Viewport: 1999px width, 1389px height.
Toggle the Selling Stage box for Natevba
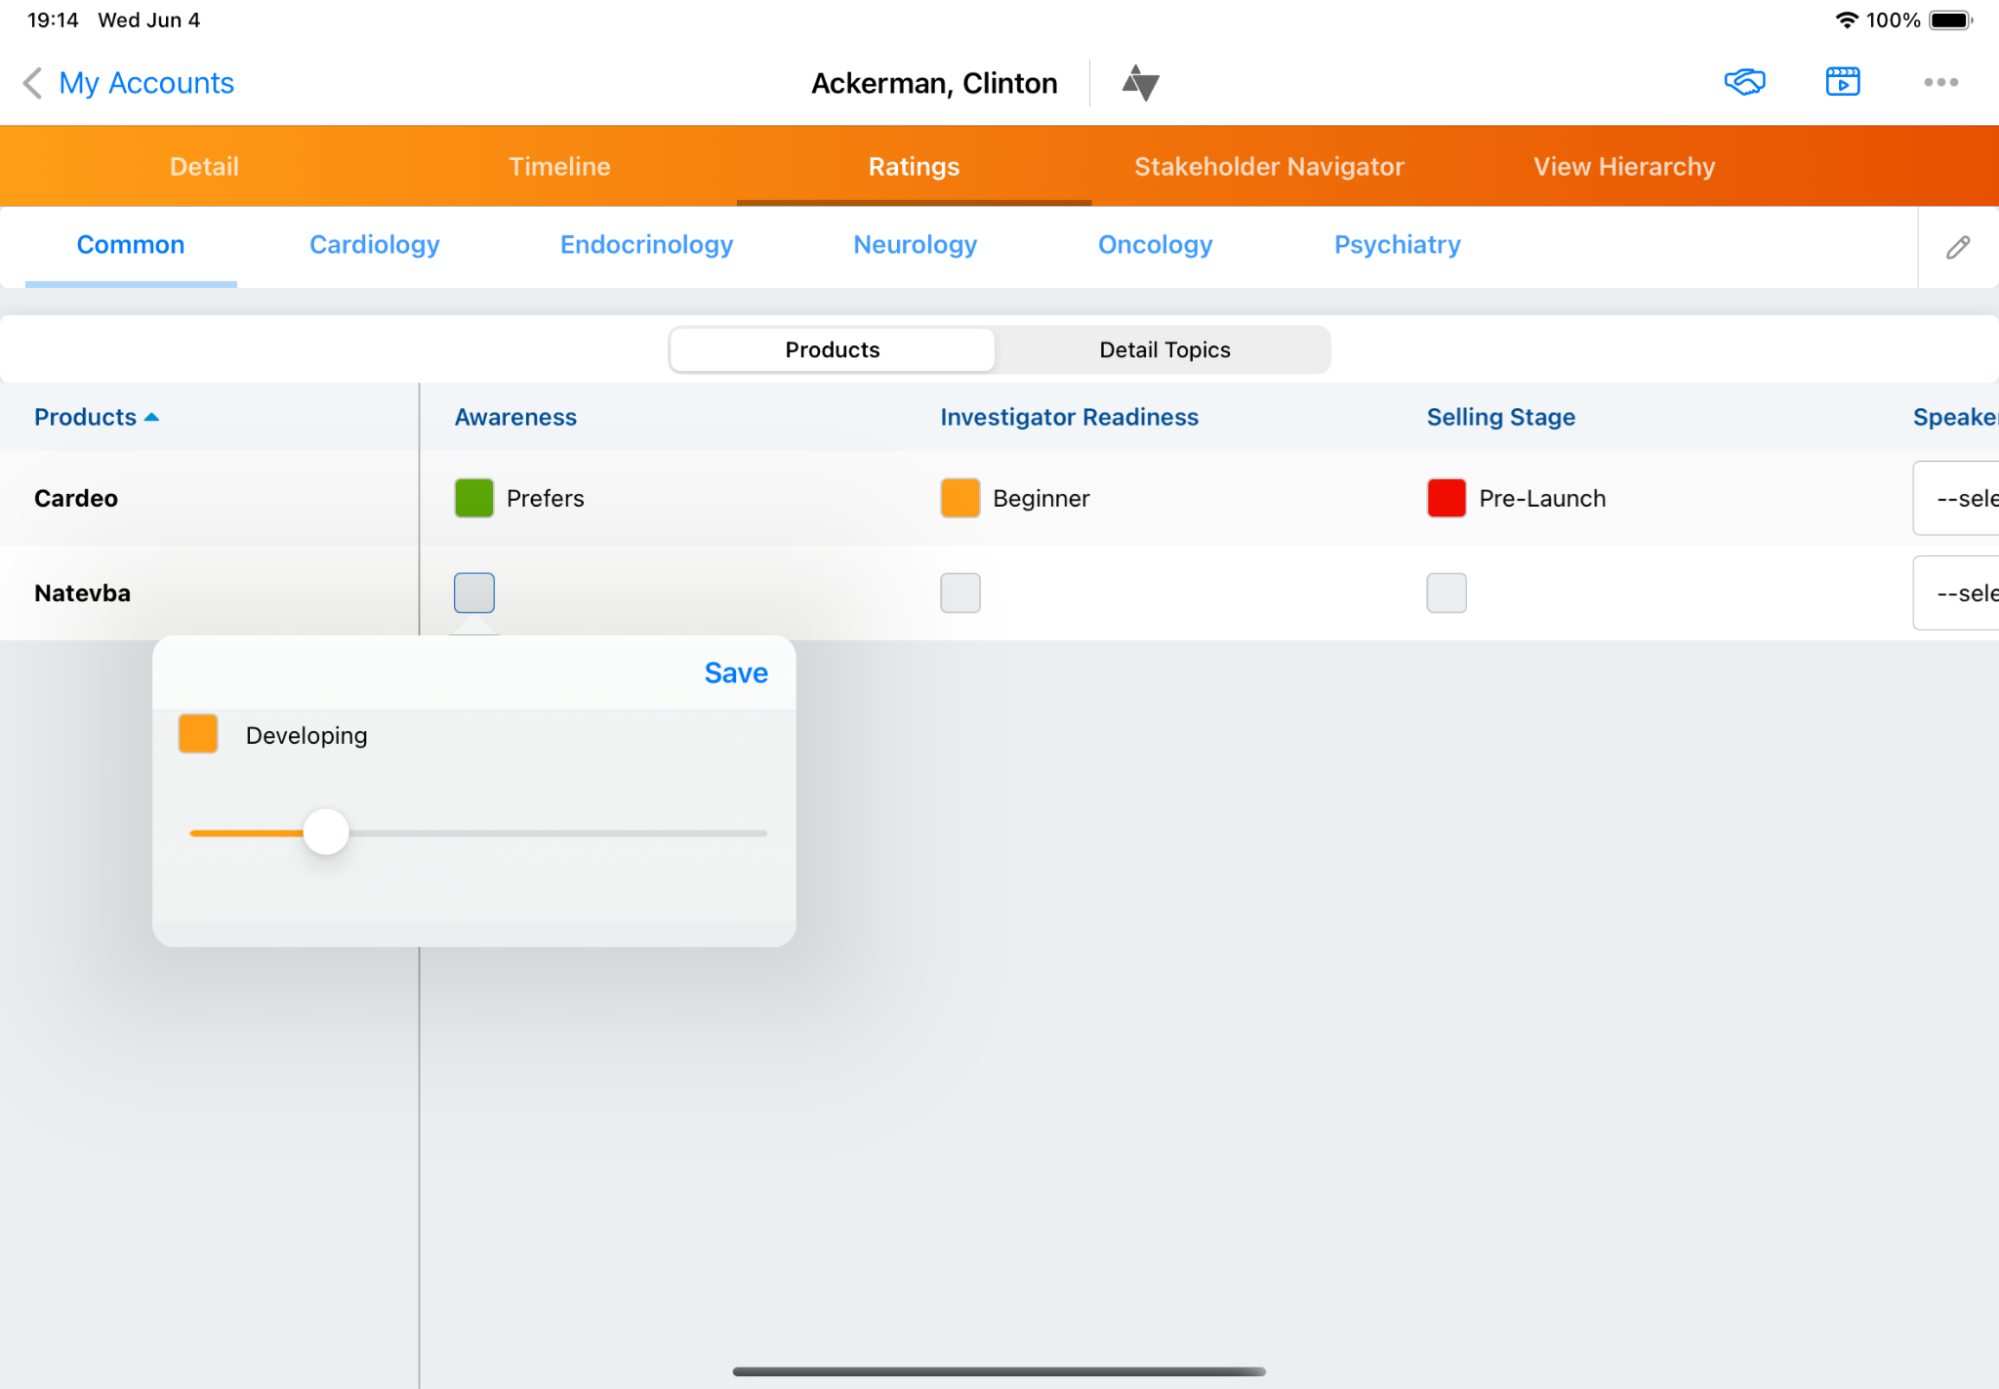pos(1445,592)
